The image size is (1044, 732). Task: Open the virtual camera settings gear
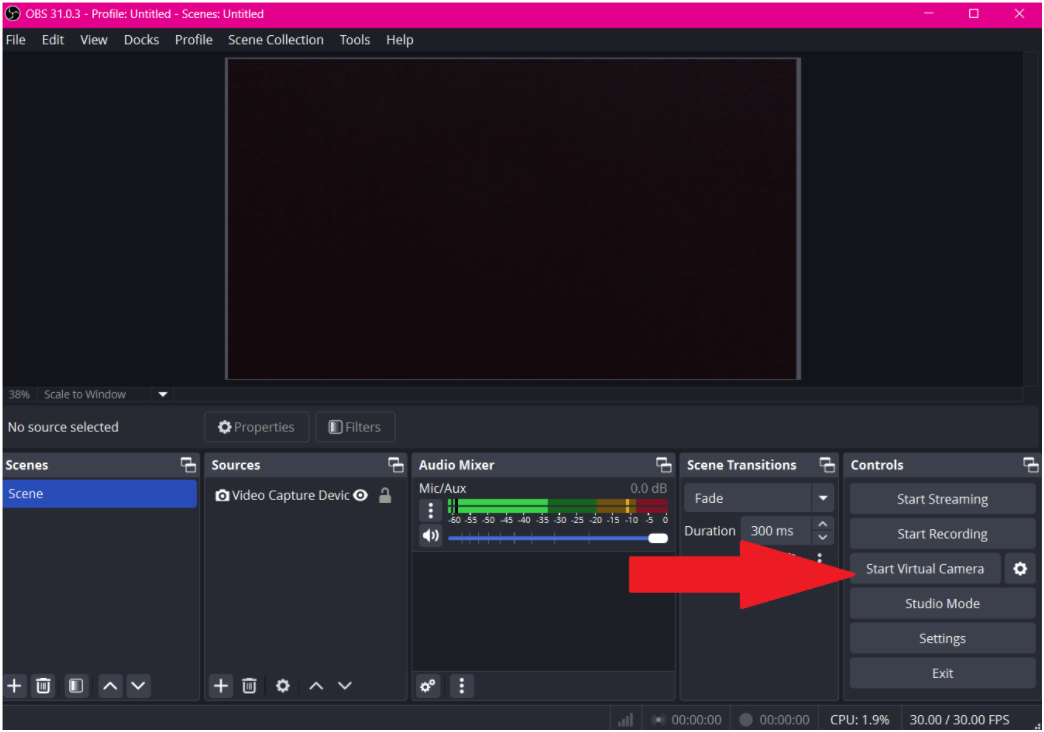(1020, 569)
